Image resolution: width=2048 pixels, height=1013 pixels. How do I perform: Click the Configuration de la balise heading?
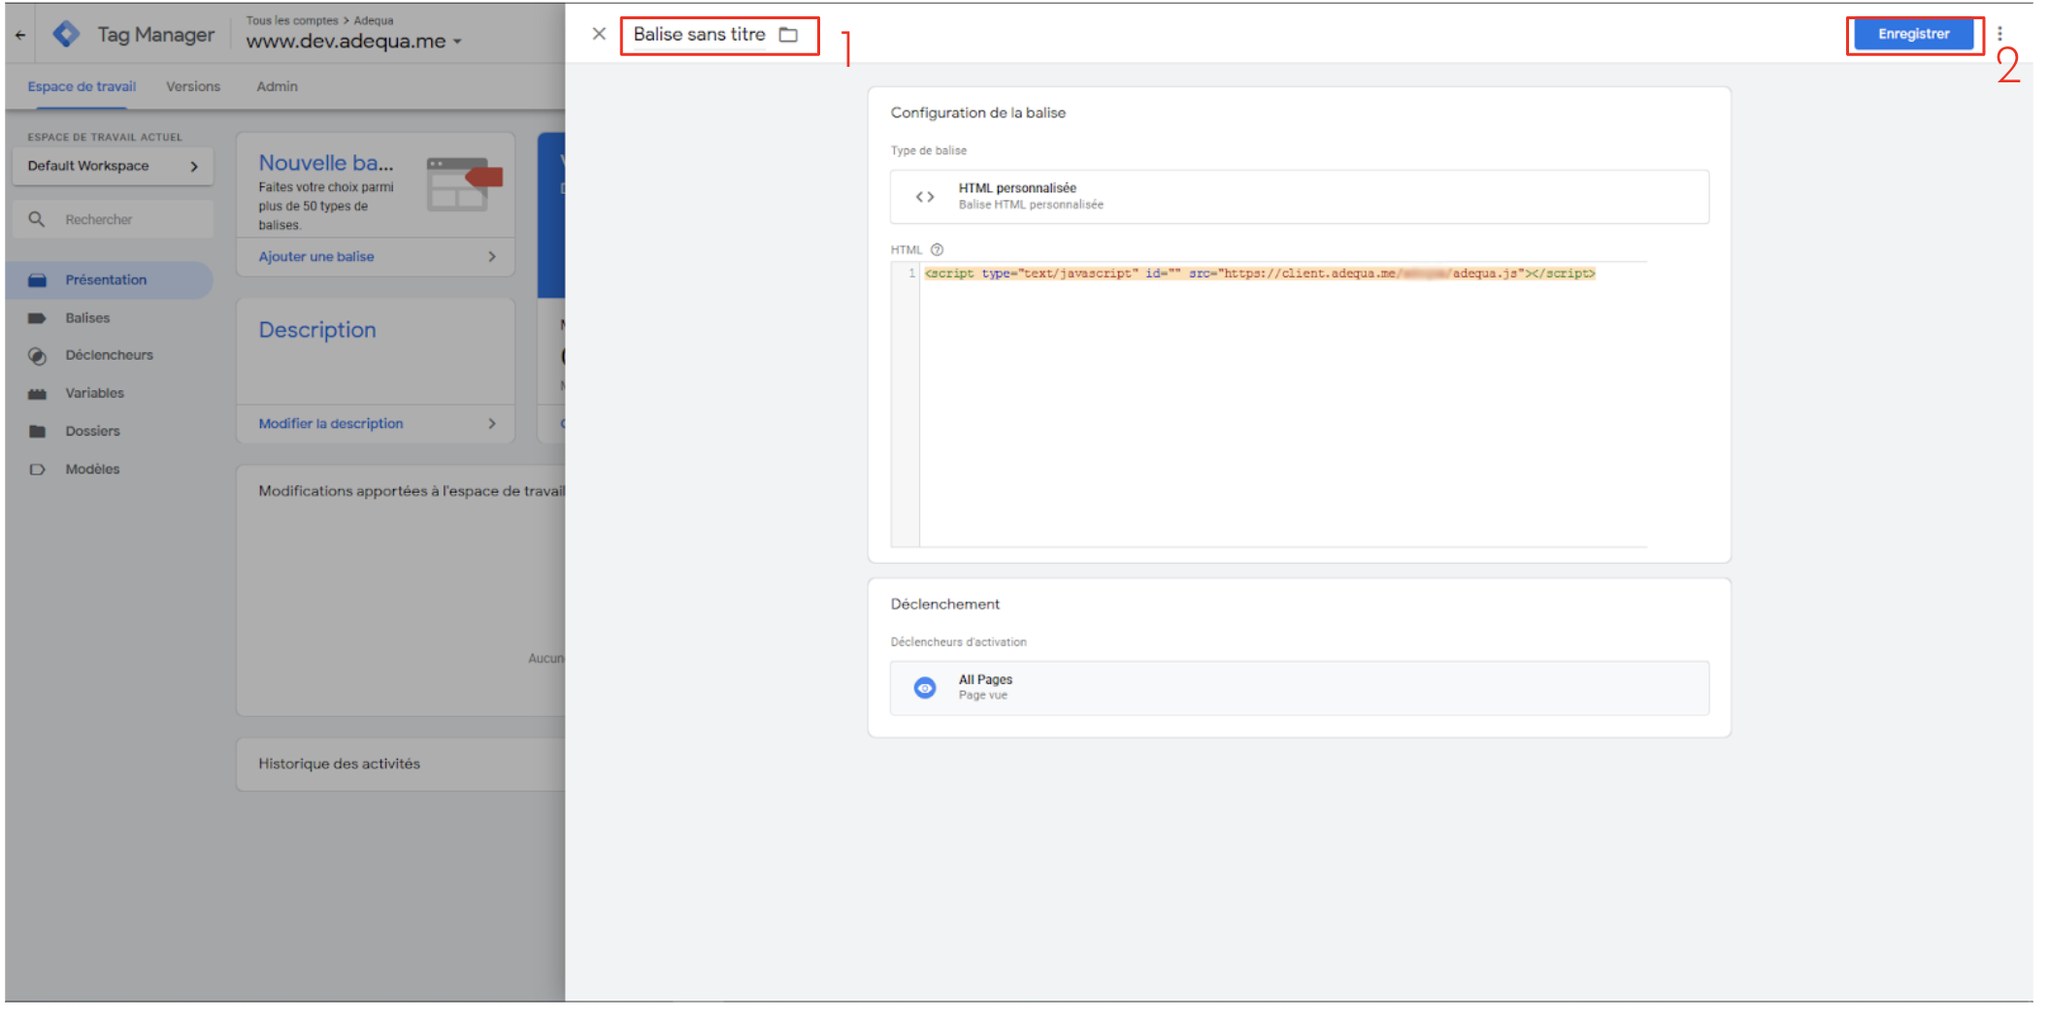click(978, 113)
